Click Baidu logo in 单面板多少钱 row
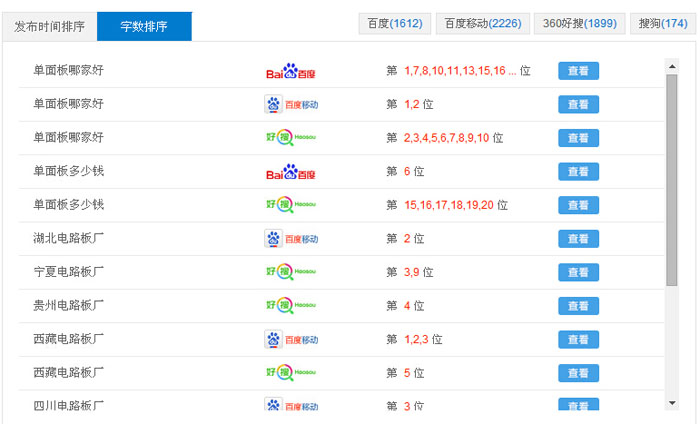The height and width of the screenshot is (424, 700). (x=291, y=172)
